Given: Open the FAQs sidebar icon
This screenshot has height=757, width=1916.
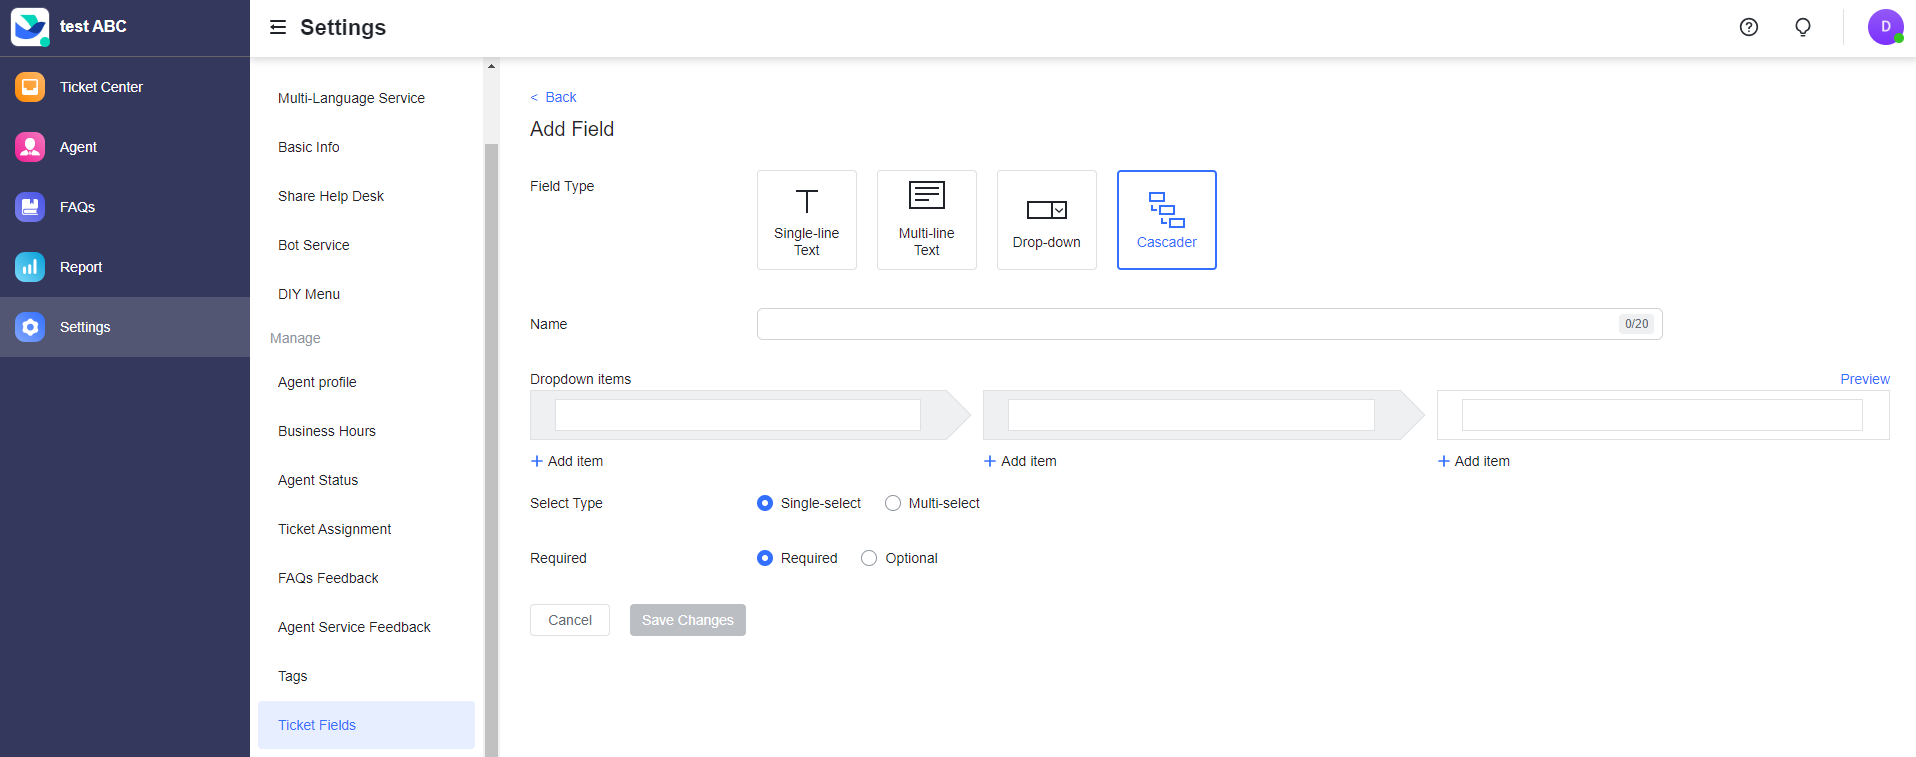Looking at the screenshot, I should (x=30, y=207).
